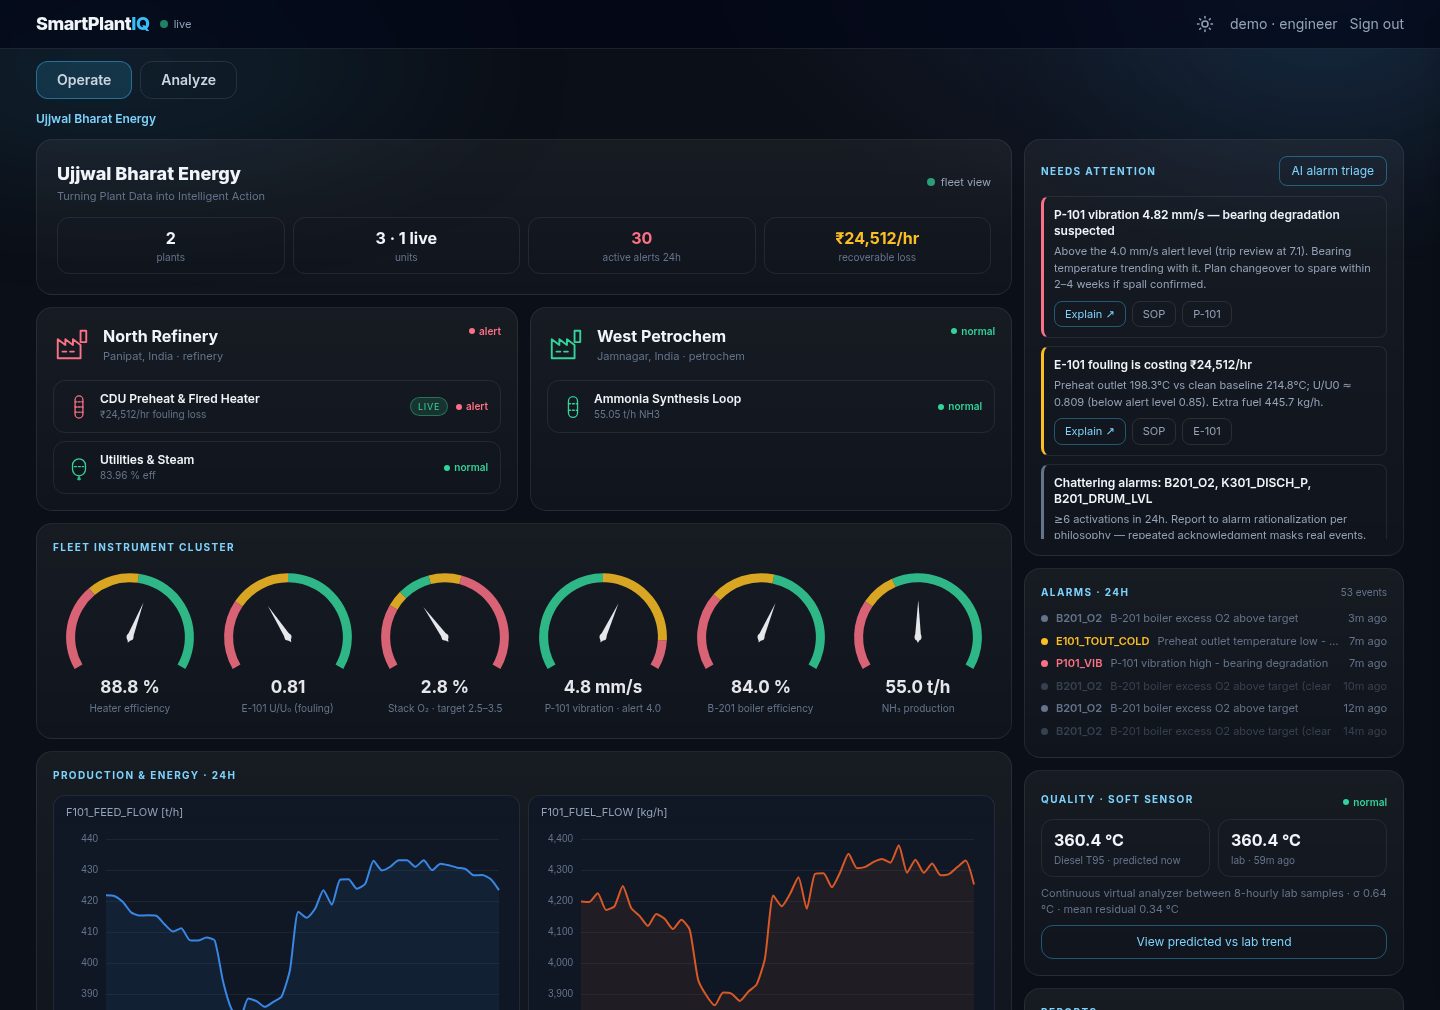Click the North Refinery factory icon
The width and height of the screenshot is (1440, 1010).
click(72, 345)
